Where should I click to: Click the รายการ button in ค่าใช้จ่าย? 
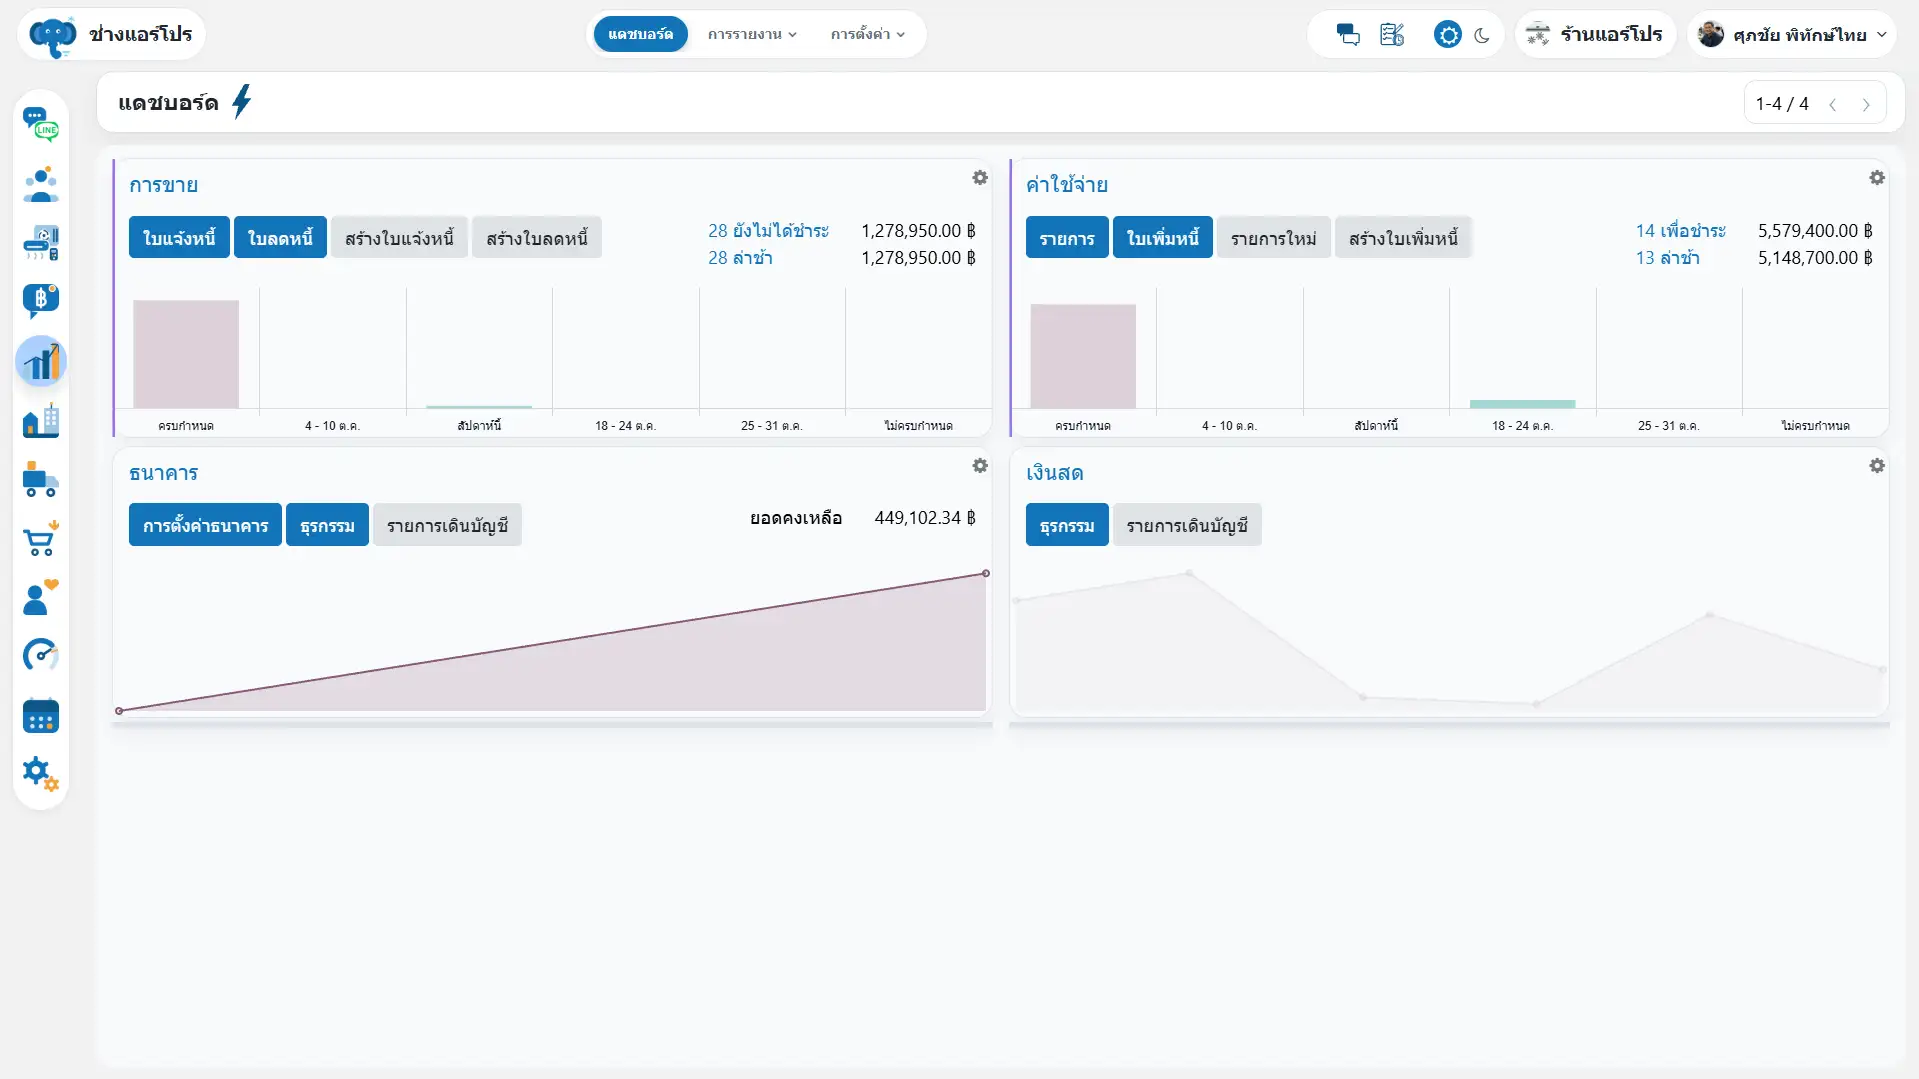point(1067,238)
